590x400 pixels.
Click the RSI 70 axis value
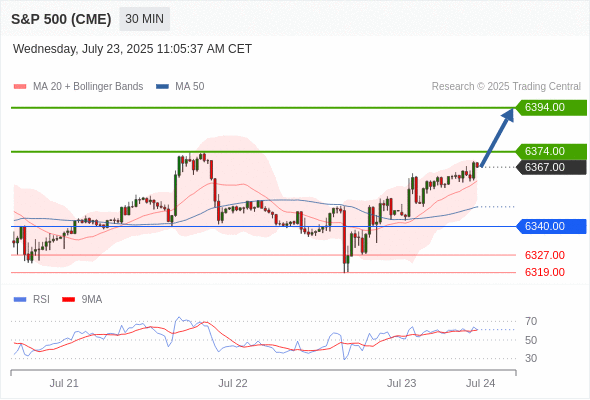tap(531, 321)
